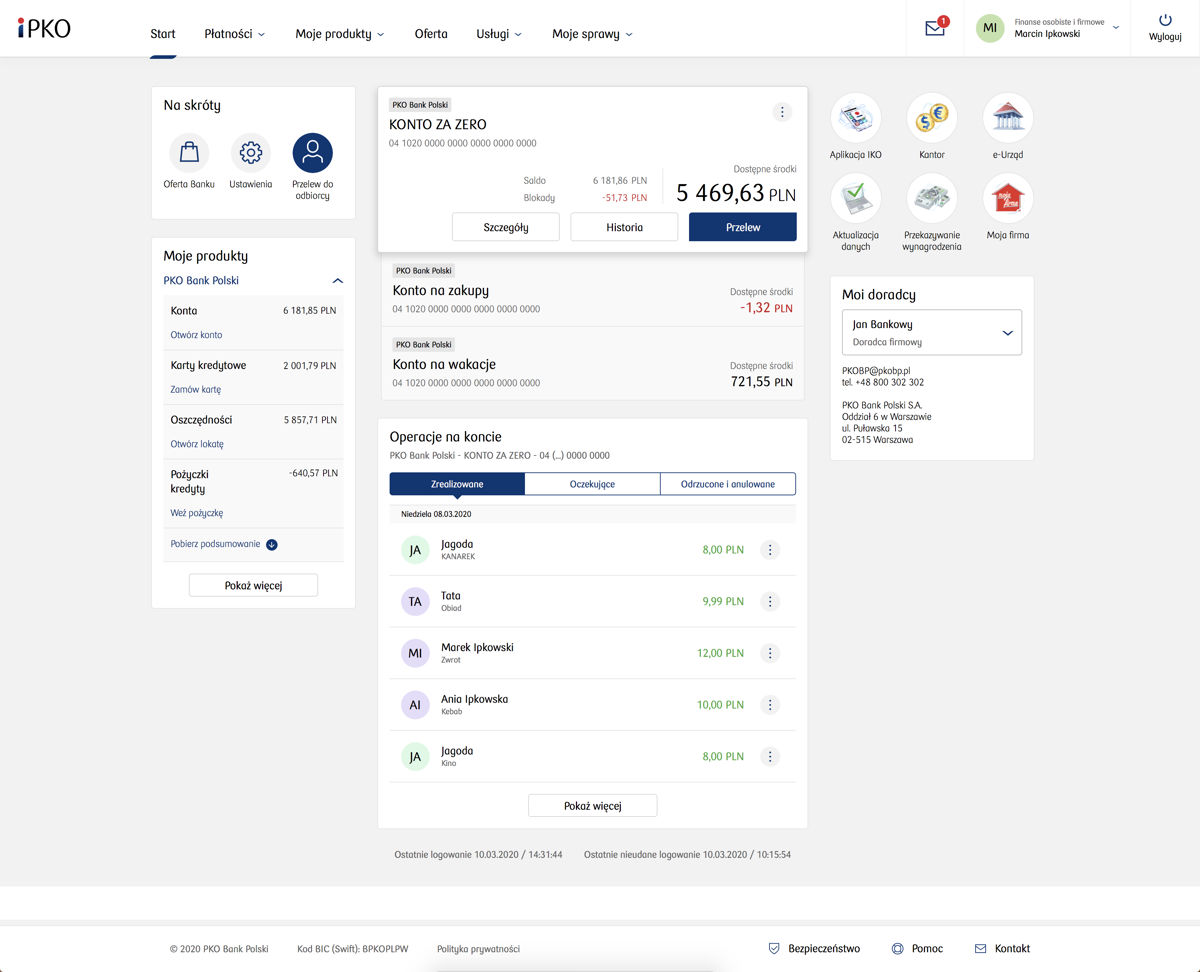
Task: Download summary via Pobierz podsumowanie arrow
Action: coord(272,545)
